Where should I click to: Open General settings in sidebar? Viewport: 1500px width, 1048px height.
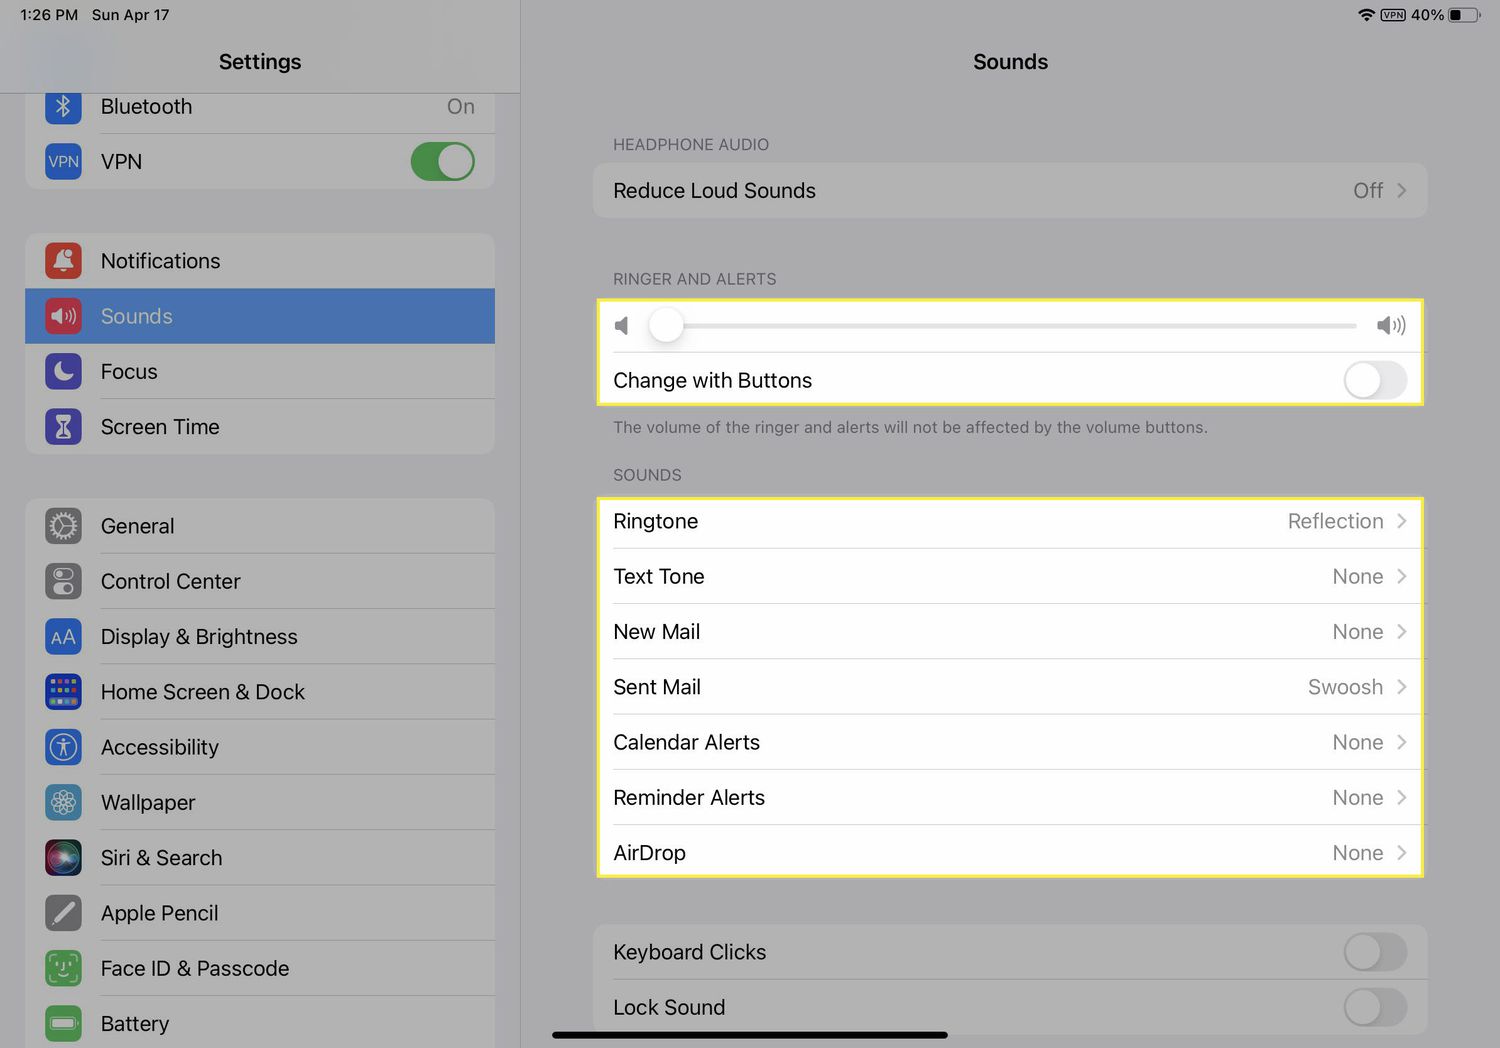pyautogui.click(x=260, y=526)
